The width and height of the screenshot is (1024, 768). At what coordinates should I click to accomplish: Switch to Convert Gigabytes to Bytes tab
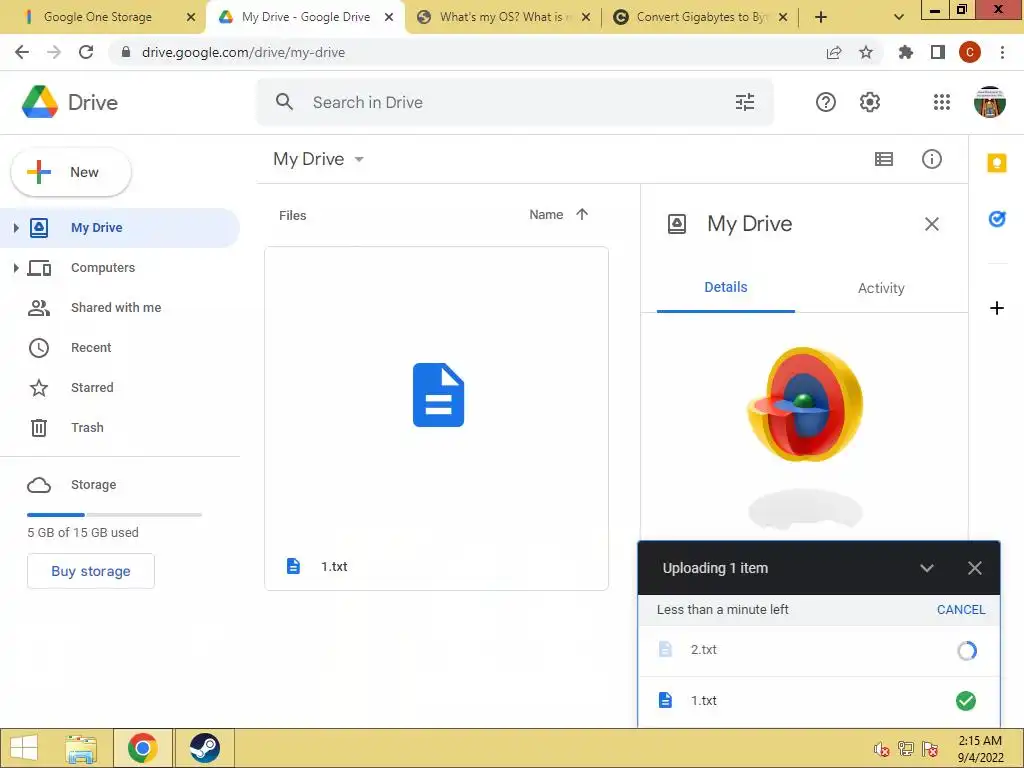tap(701, 17)
